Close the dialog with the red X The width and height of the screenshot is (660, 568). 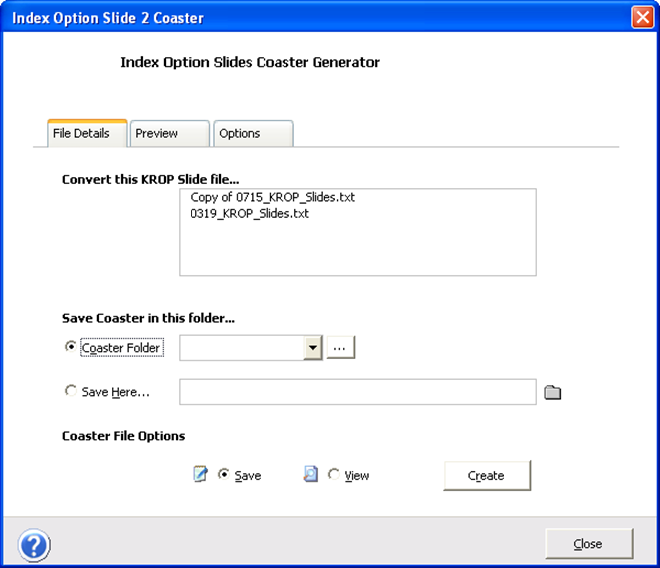[x=642, y=18]
